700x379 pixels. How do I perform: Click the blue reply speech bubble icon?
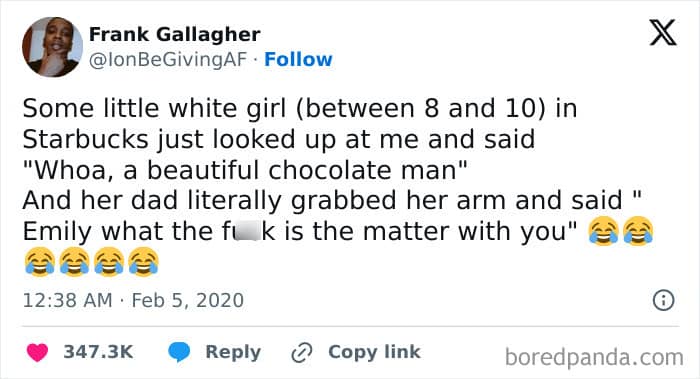179,352
